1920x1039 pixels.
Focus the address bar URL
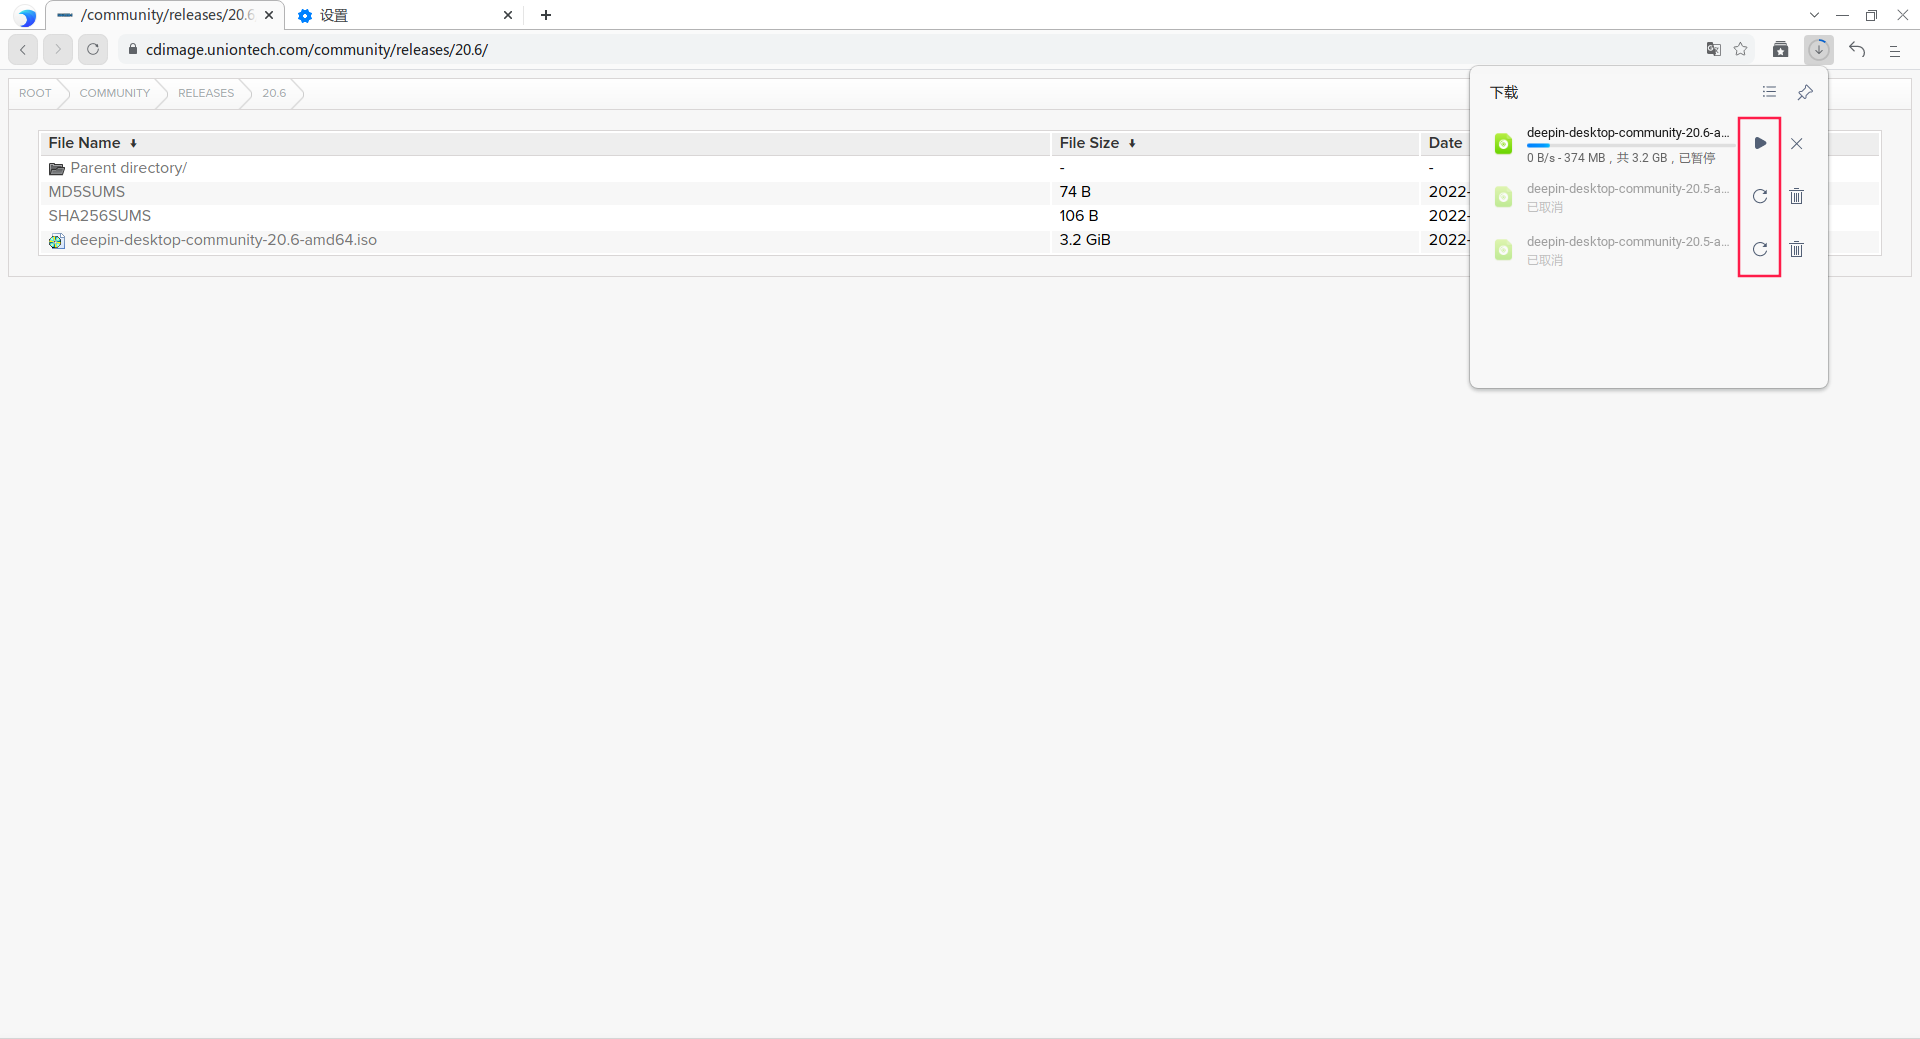pyautogui.click(x=317, y=49)
